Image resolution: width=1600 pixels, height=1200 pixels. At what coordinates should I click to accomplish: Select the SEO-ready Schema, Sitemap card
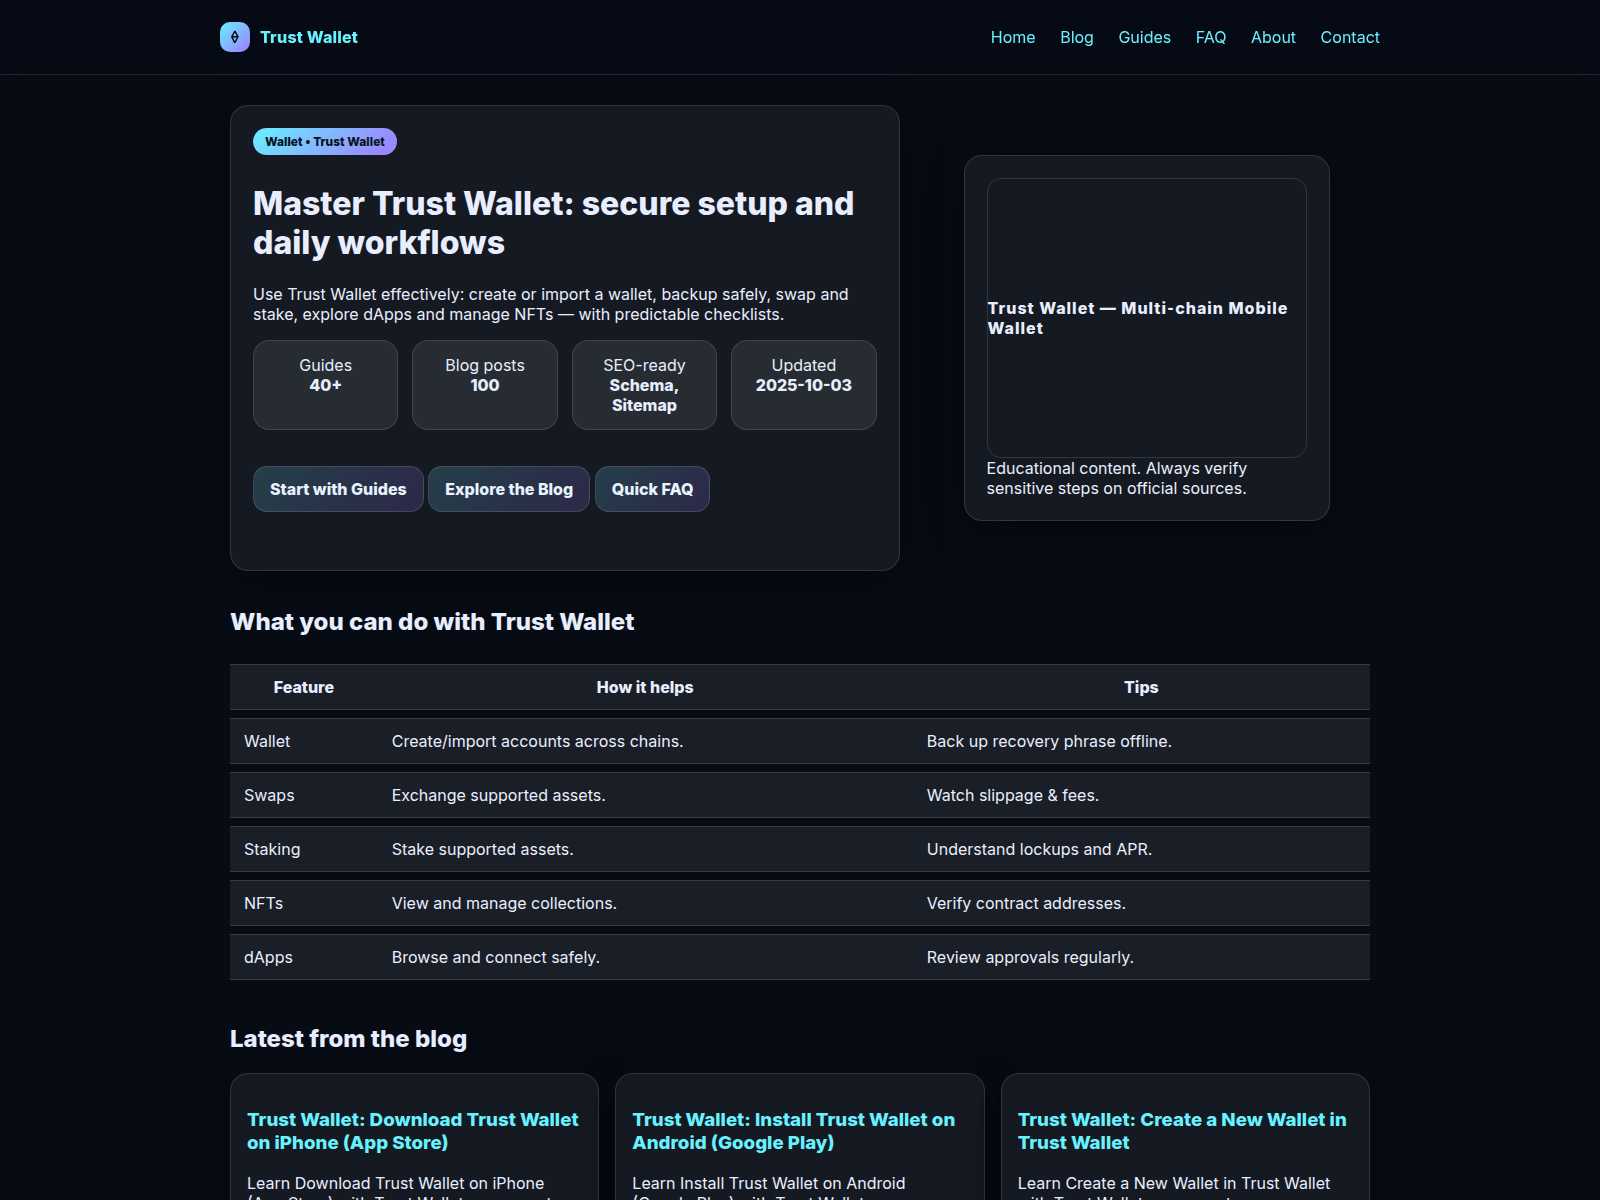click(644, 385)
